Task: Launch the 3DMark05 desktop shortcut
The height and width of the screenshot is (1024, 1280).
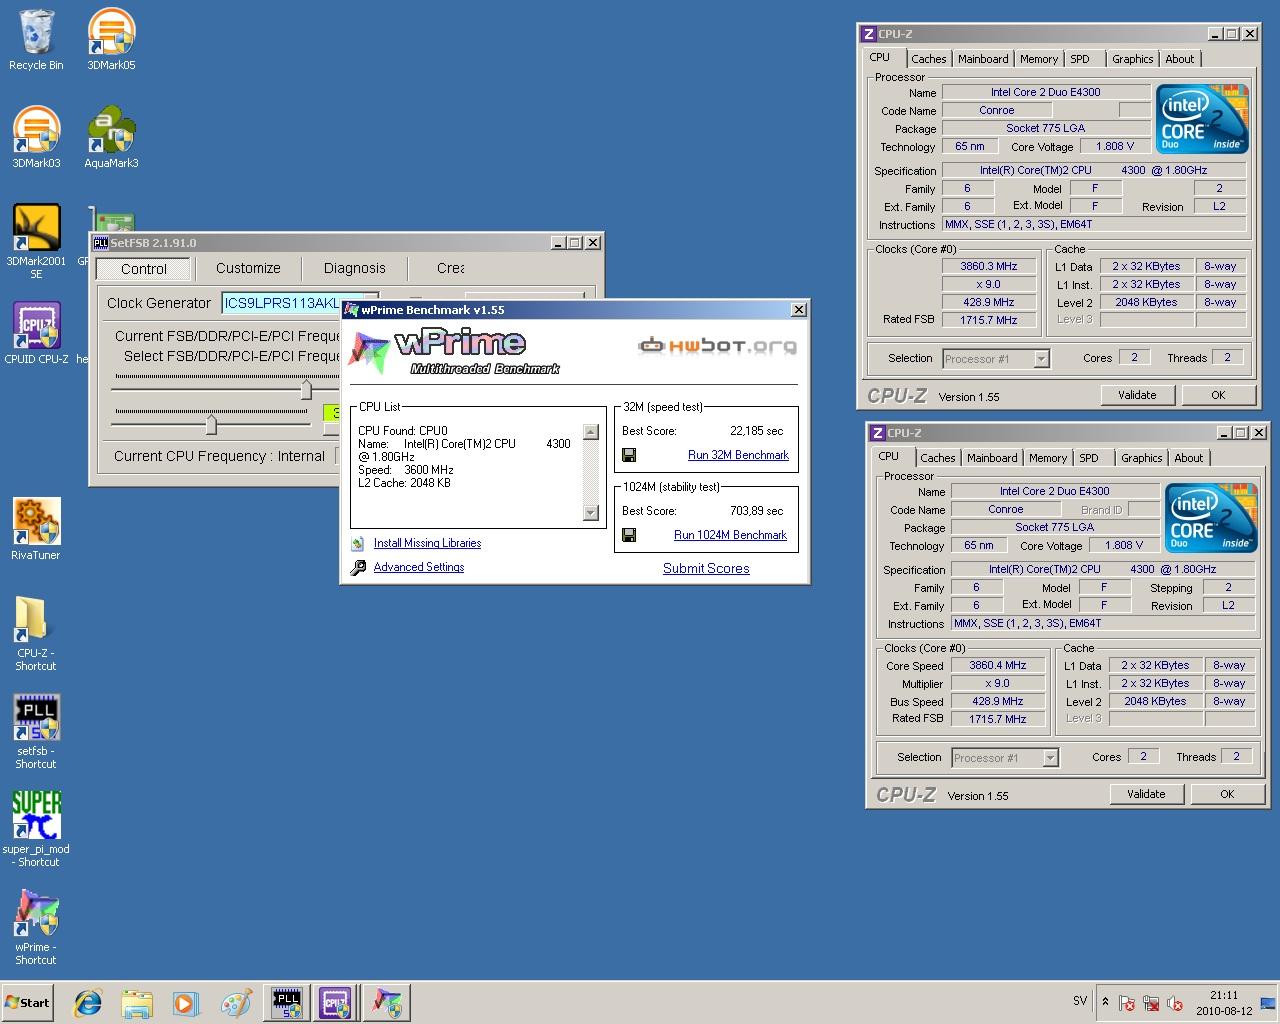Action: pos(111,40)
